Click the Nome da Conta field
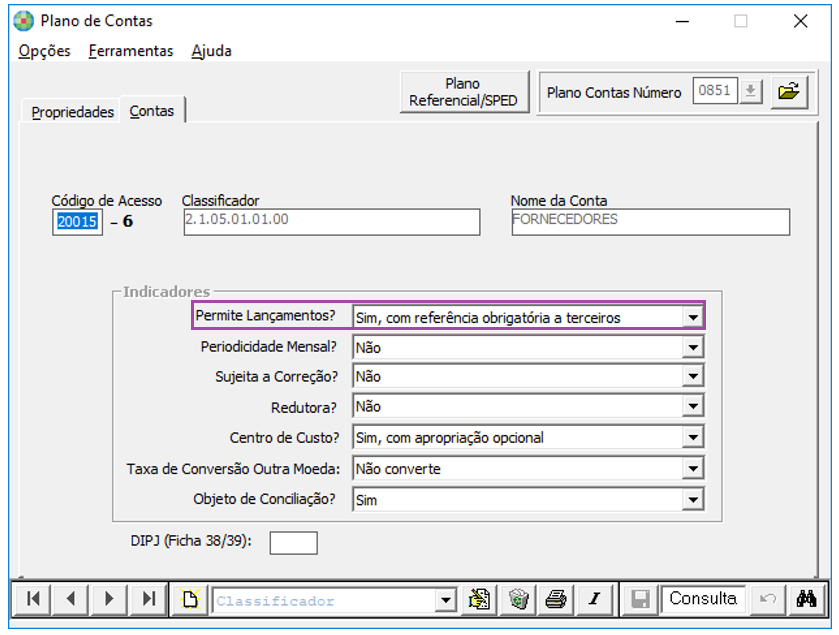The image size is (839, 635). point(650,221)
